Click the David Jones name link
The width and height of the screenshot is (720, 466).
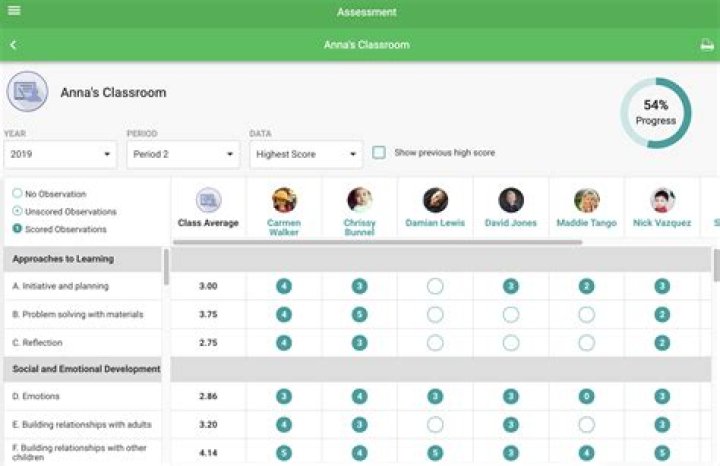tap(511, 223)
